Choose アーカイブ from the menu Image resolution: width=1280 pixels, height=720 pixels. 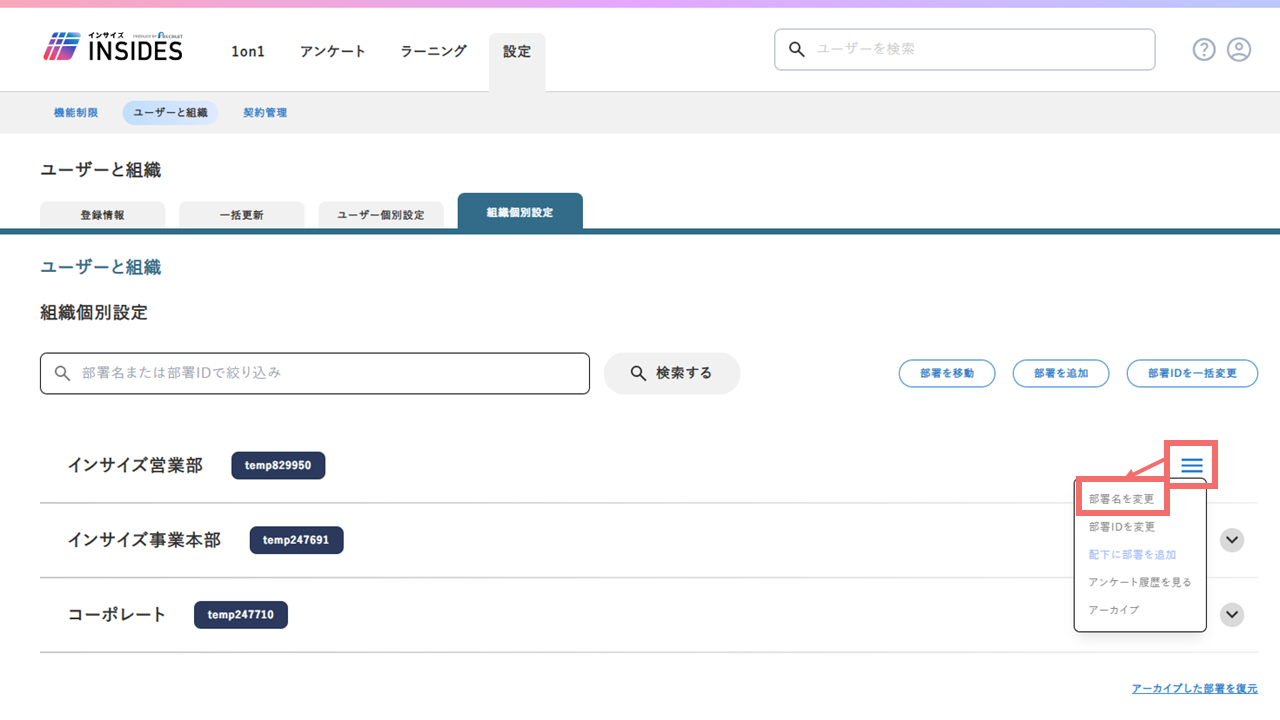click(1114, 610)
